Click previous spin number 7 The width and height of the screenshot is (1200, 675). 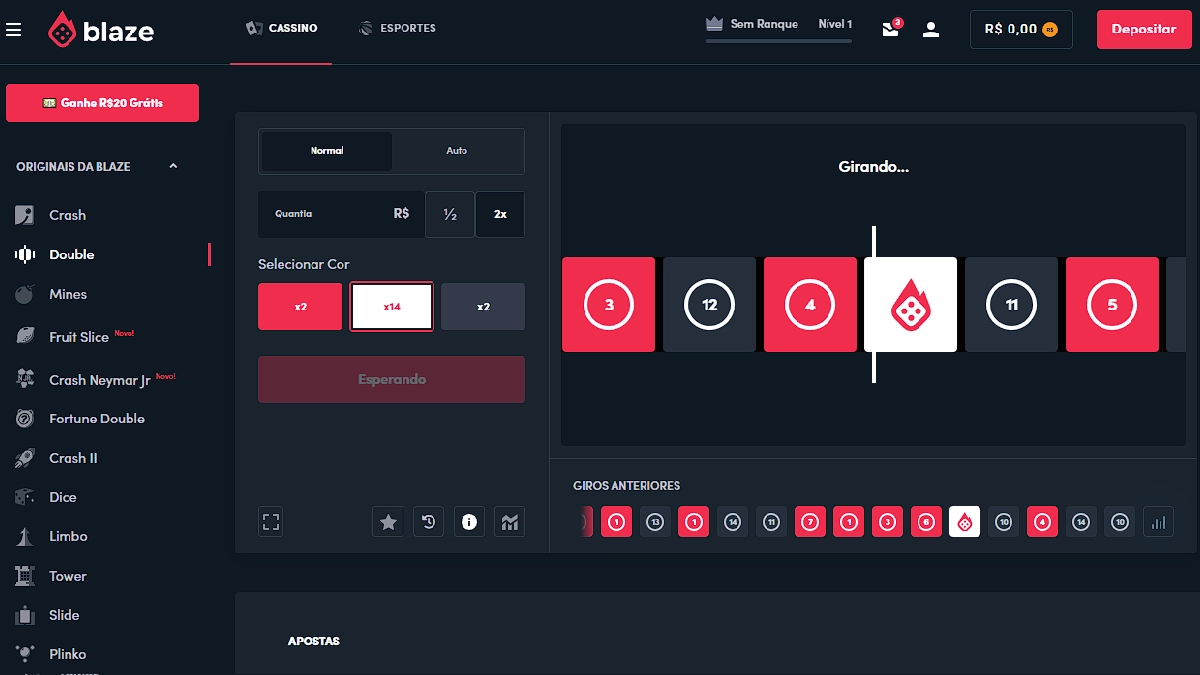[x=810, y=522]
